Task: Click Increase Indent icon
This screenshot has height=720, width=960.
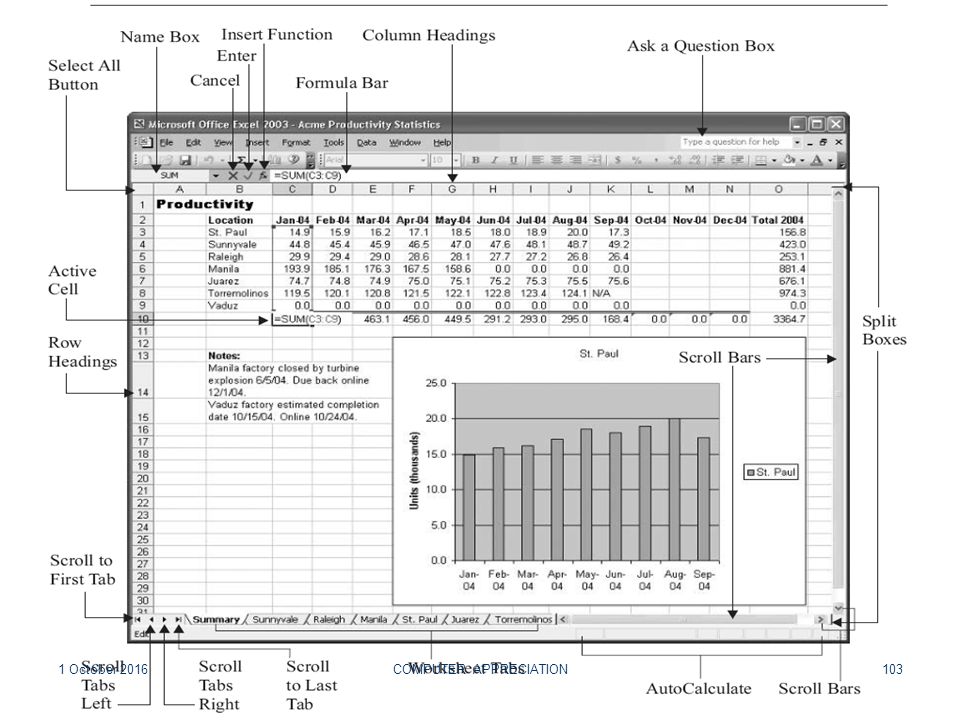Action: [x=737, y=160]
